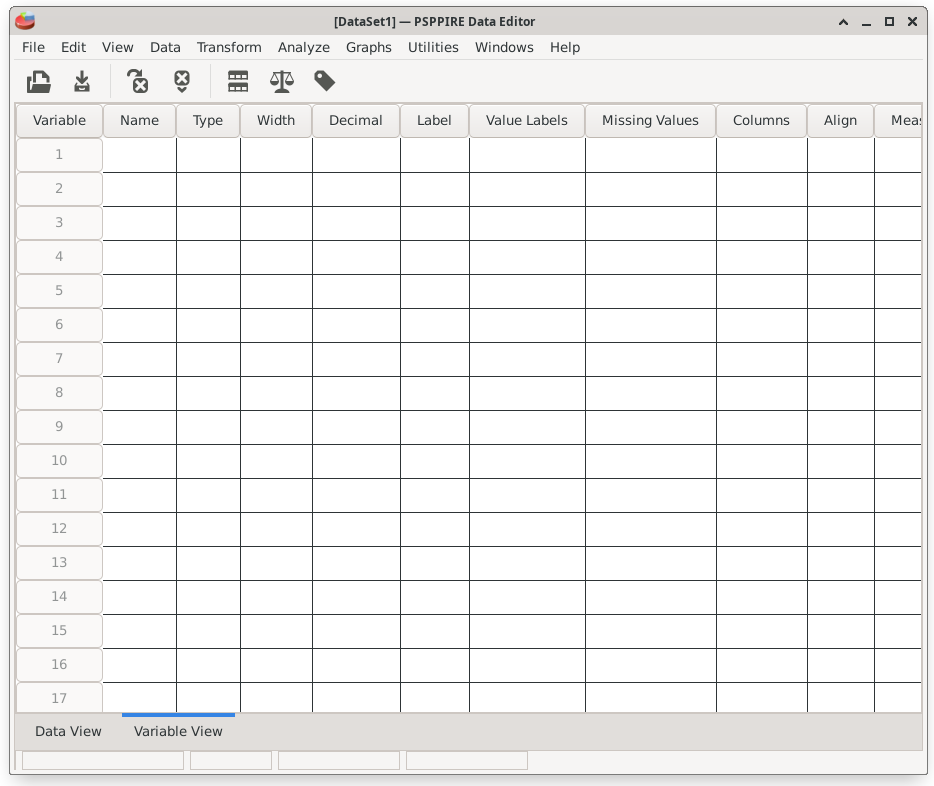Click the Align column header

pyautogui.click(x=840, y=120)
